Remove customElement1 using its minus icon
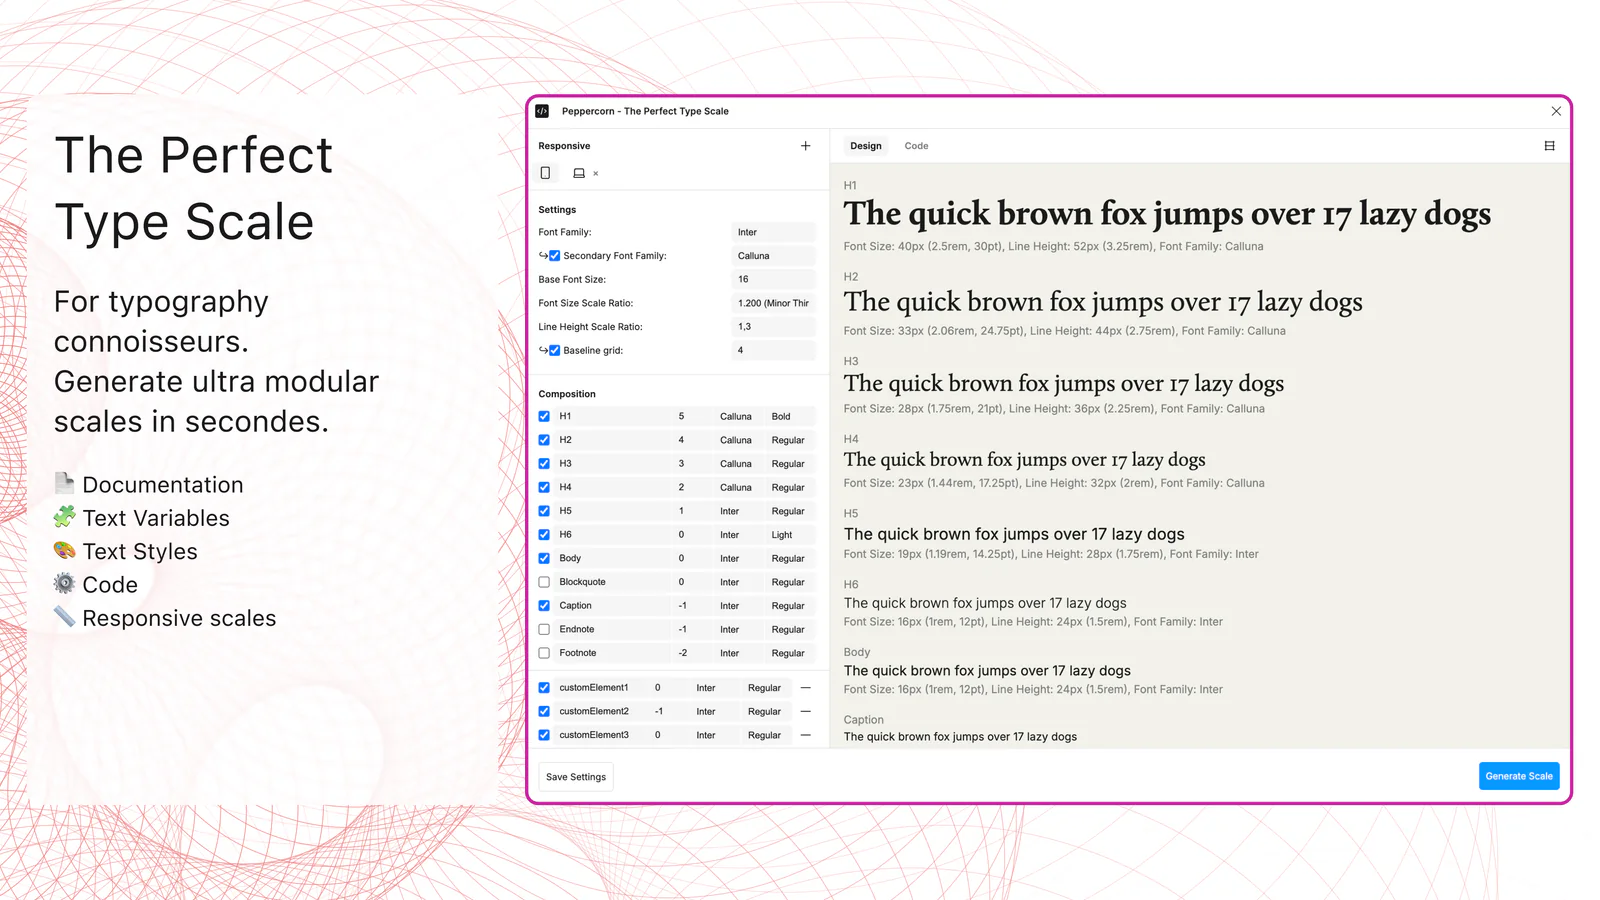Screen dimensions: 1600x900 [x=805, y=688]
